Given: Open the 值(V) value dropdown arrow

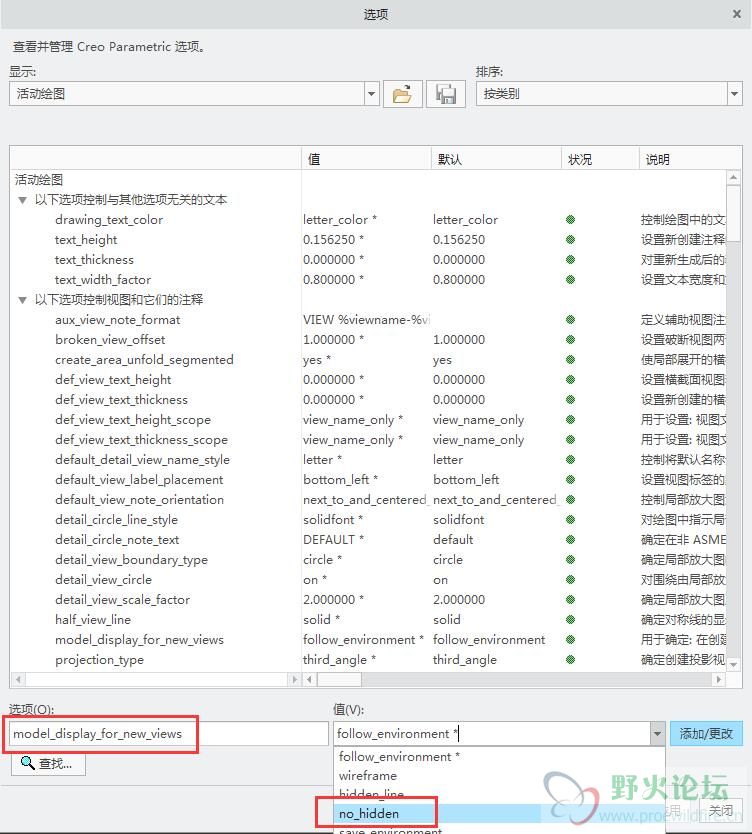Looking at the screenshot, I should point(657,733).
